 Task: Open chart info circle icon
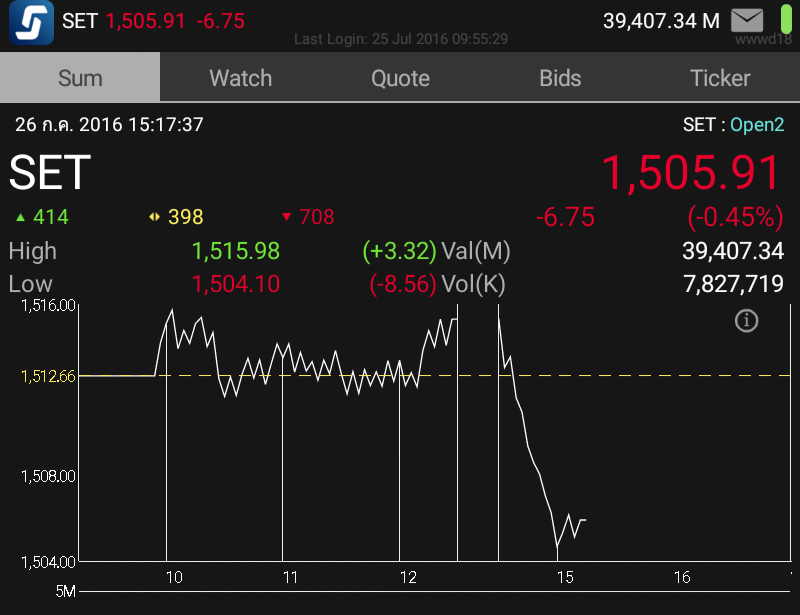pyautogui.click(x=746, y=321)
